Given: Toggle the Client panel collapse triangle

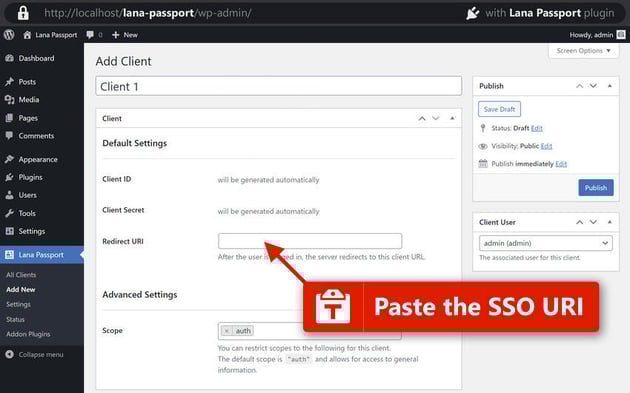Looking at the screenshot, I should [452, 119].
